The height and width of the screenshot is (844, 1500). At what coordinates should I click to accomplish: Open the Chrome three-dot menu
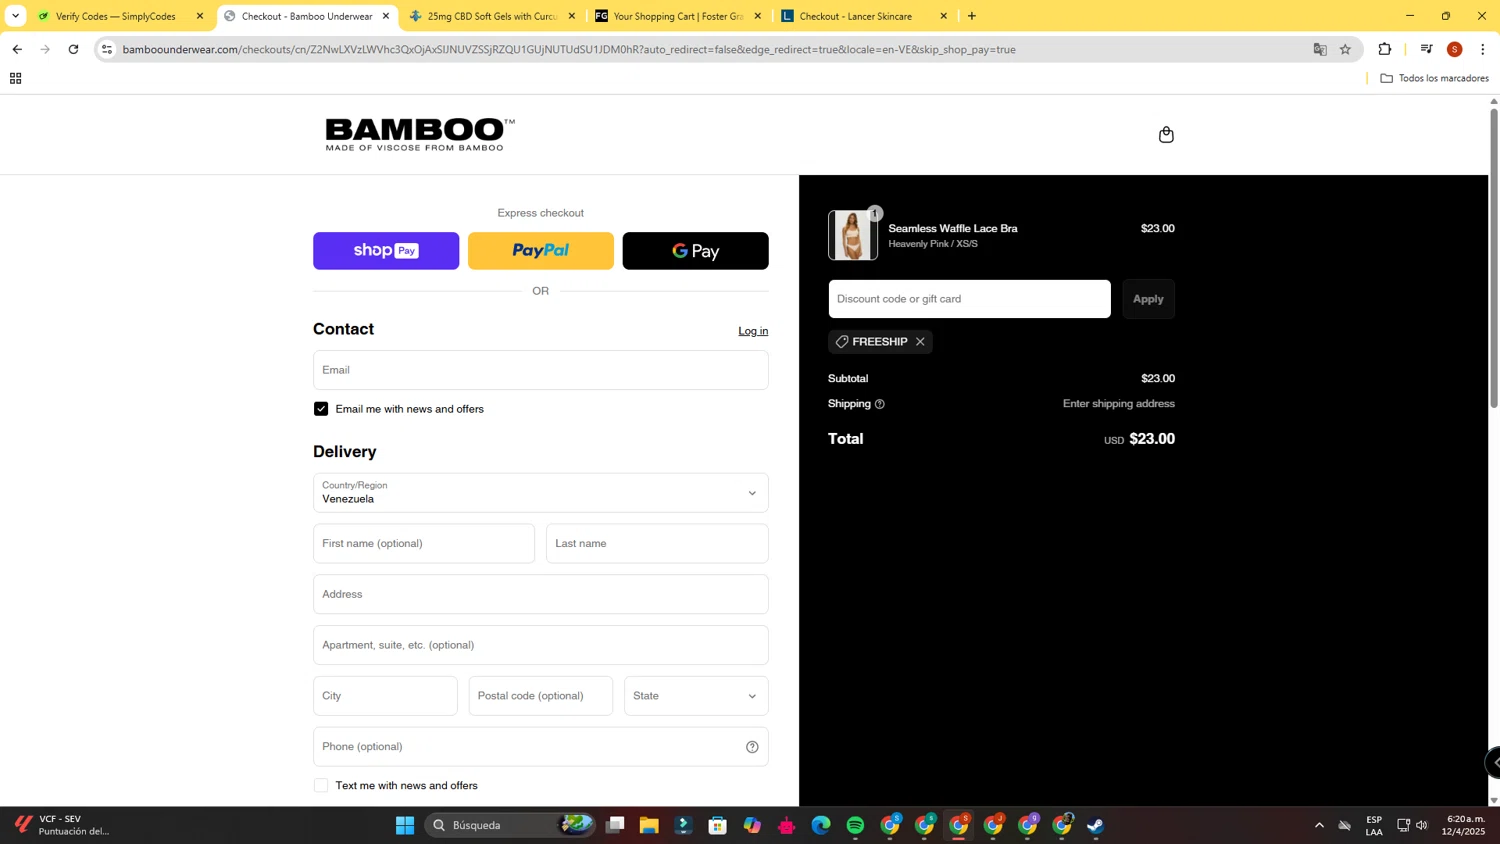coord(1483,49)
